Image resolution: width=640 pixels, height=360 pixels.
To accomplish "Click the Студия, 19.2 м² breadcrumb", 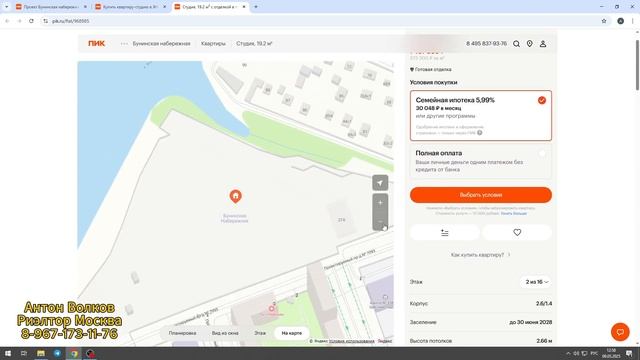I will [254, 44].
